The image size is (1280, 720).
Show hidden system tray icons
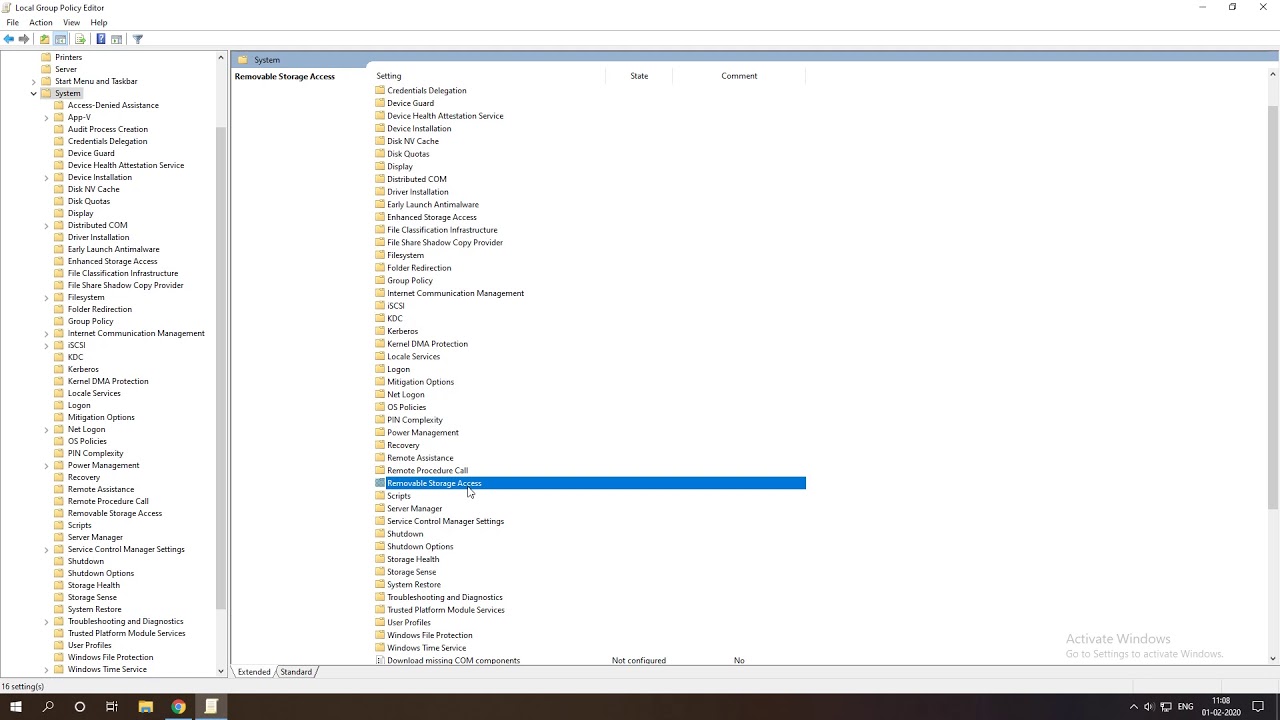click(x=1133, y=707)
